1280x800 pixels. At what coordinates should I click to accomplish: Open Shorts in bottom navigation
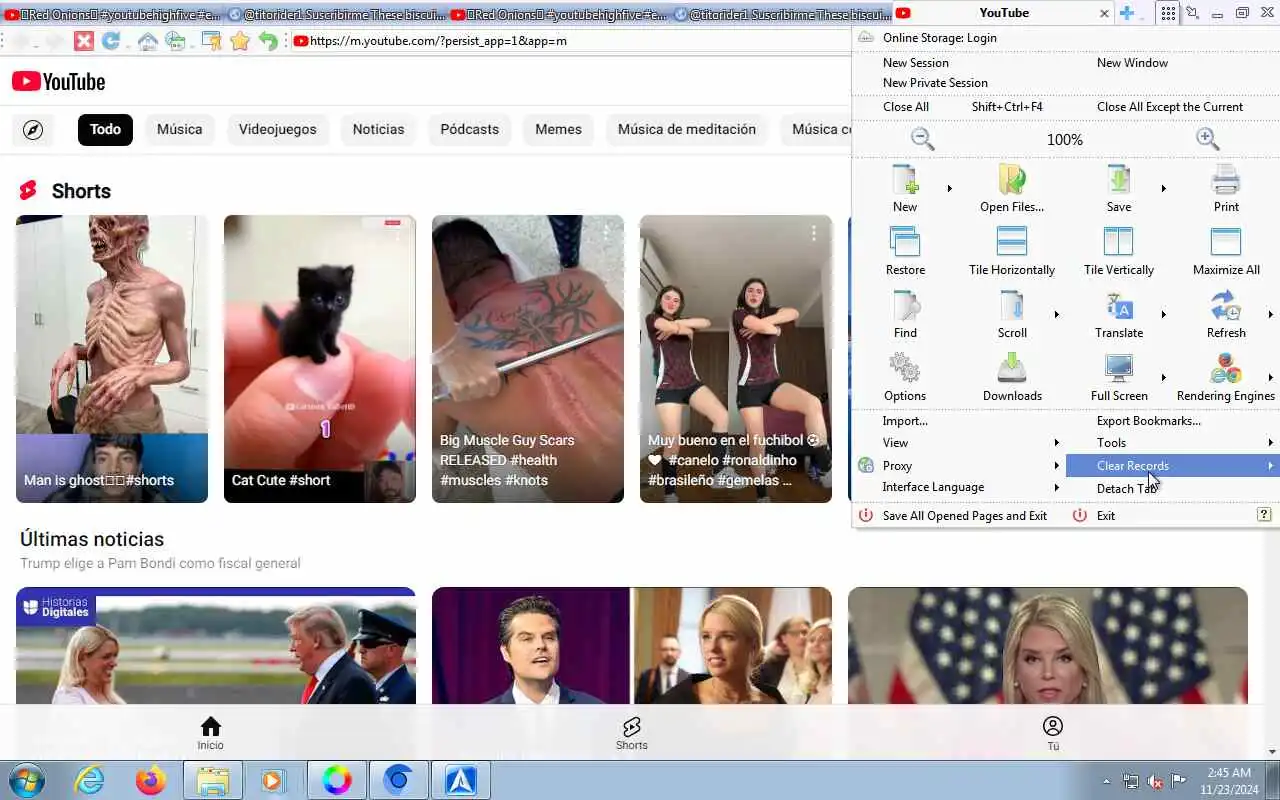coord(632,734)
